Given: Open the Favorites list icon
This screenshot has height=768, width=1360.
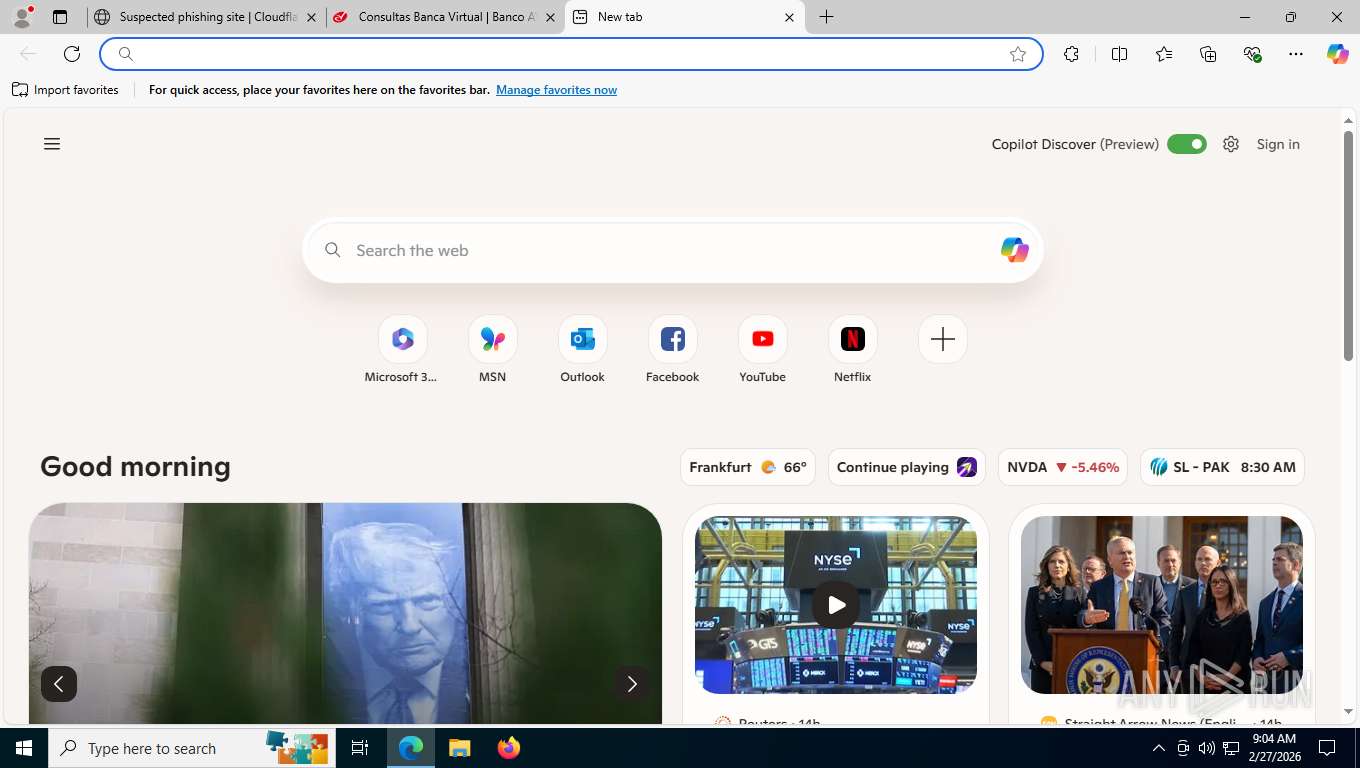Looking at the screenshot, I should 1164,54.
